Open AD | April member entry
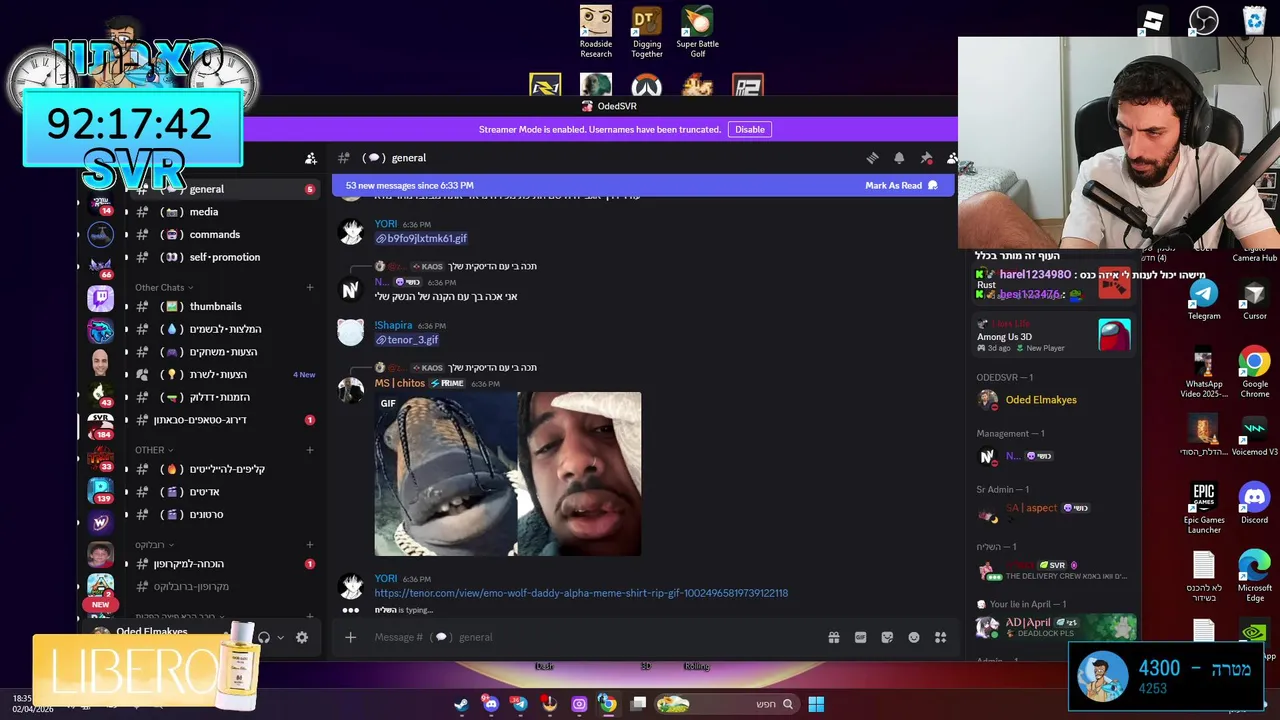The image size is (1280, 720). pyautogui.click(x=1054, y=627)
